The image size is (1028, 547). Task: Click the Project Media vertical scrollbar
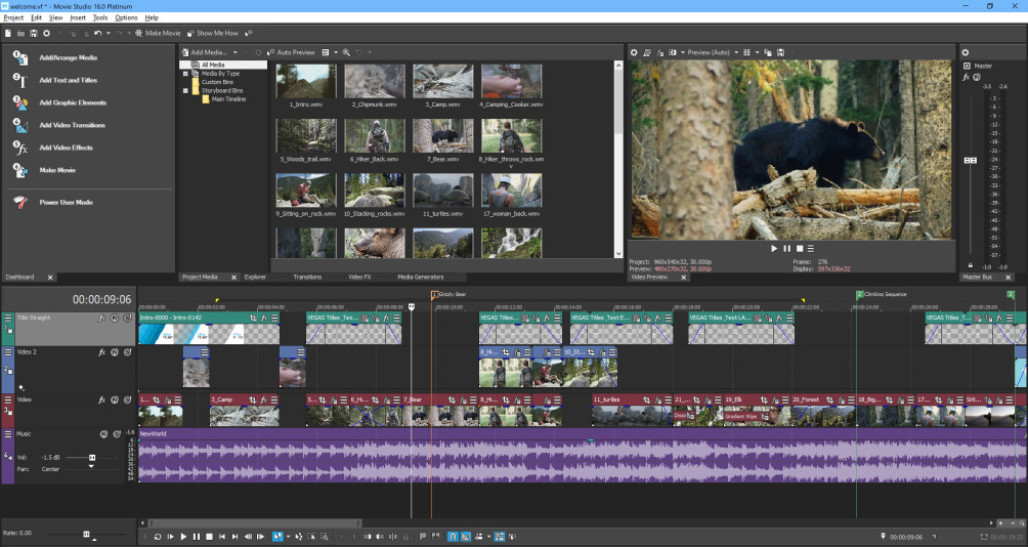tap(618, 159)
